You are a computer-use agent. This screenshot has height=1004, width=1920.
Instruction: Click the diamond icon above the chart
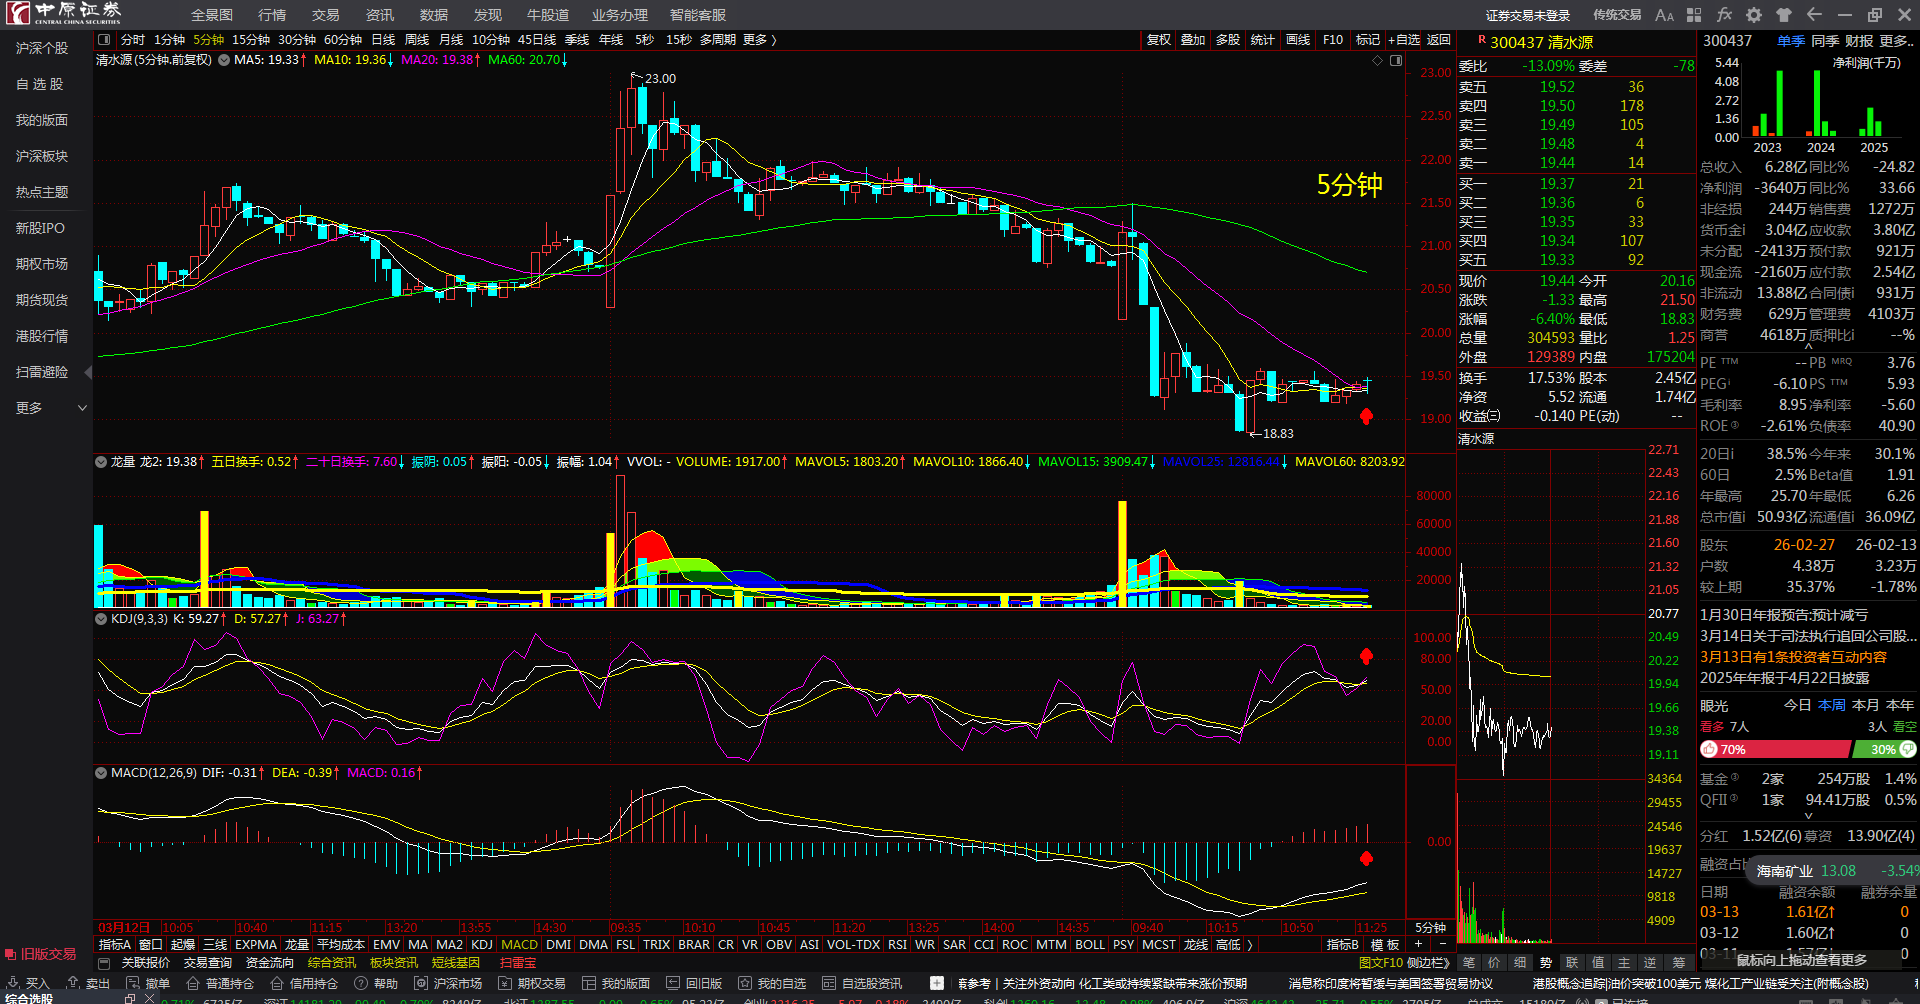click(x=1378, y=61)
